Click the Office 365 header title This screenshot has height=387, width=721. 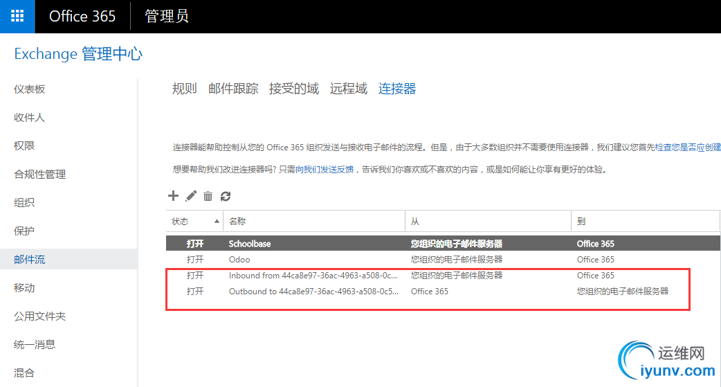(82, 17)
